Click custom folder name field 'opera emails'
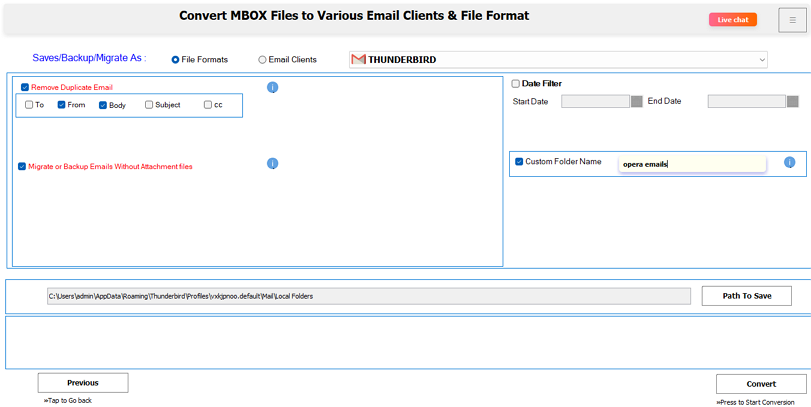Image resolution: width=811 pixels, height=407 pixels. pyautogui.click(x=692, y=164)
